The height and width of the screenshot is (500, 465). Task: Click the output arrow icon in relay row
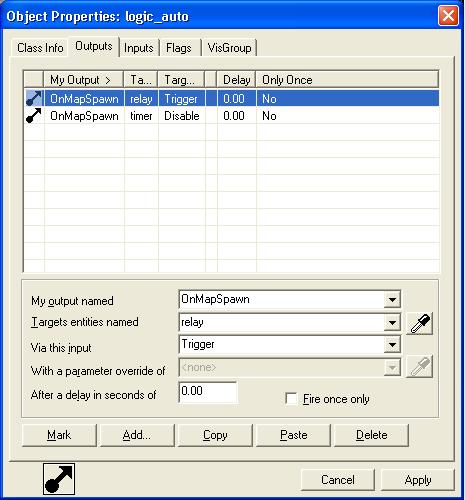click(34, 99)
